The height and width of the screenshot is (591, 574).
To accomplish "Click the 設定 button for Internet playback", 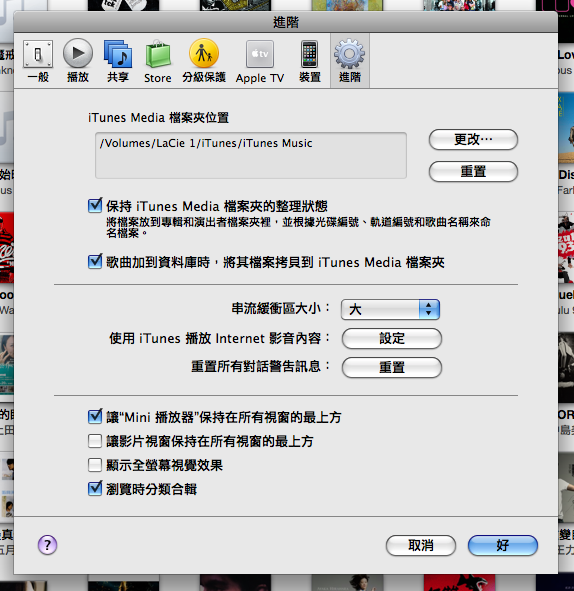I will tap(392, 338).
